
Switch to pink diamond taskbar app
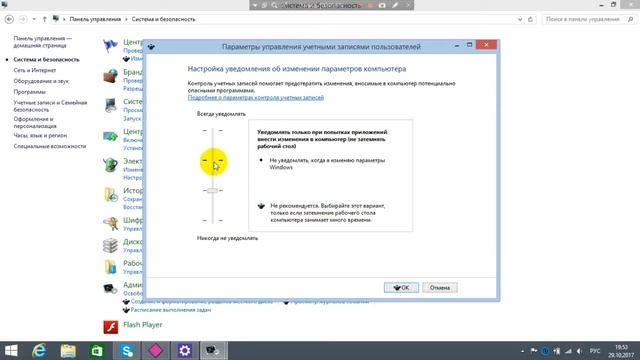(x=156, y=351)
